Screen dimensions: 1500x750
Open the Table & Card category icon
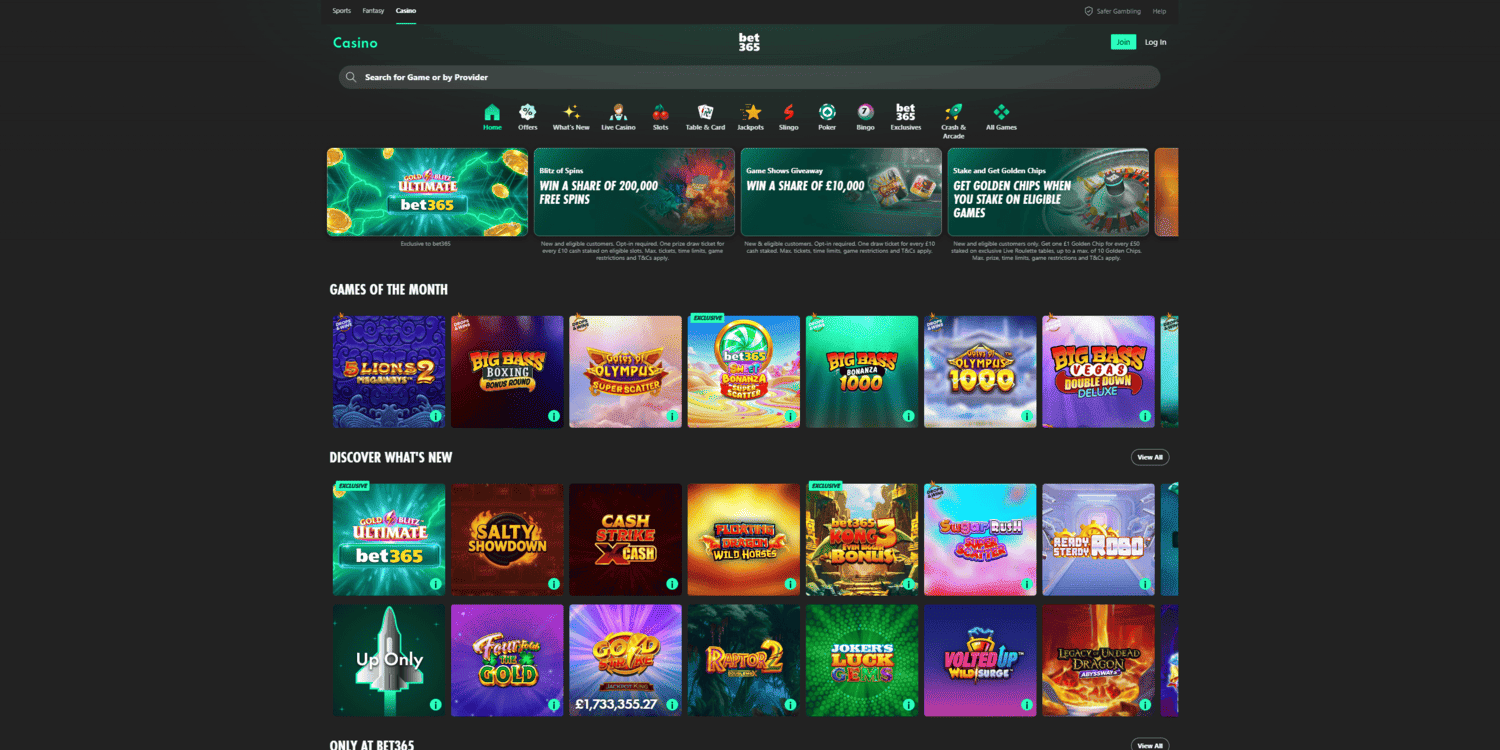tap(704, 113)
